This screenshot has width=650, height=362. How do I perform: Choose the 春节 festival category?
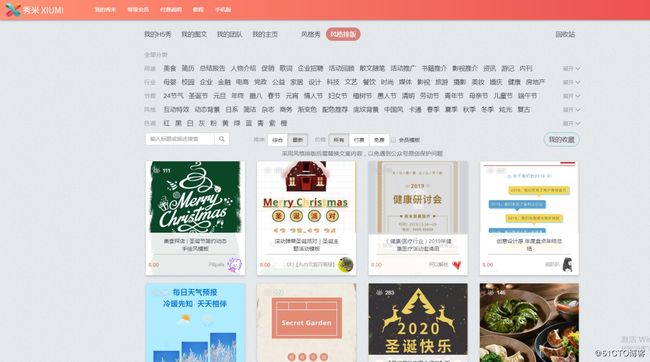[x=274, y=96]
